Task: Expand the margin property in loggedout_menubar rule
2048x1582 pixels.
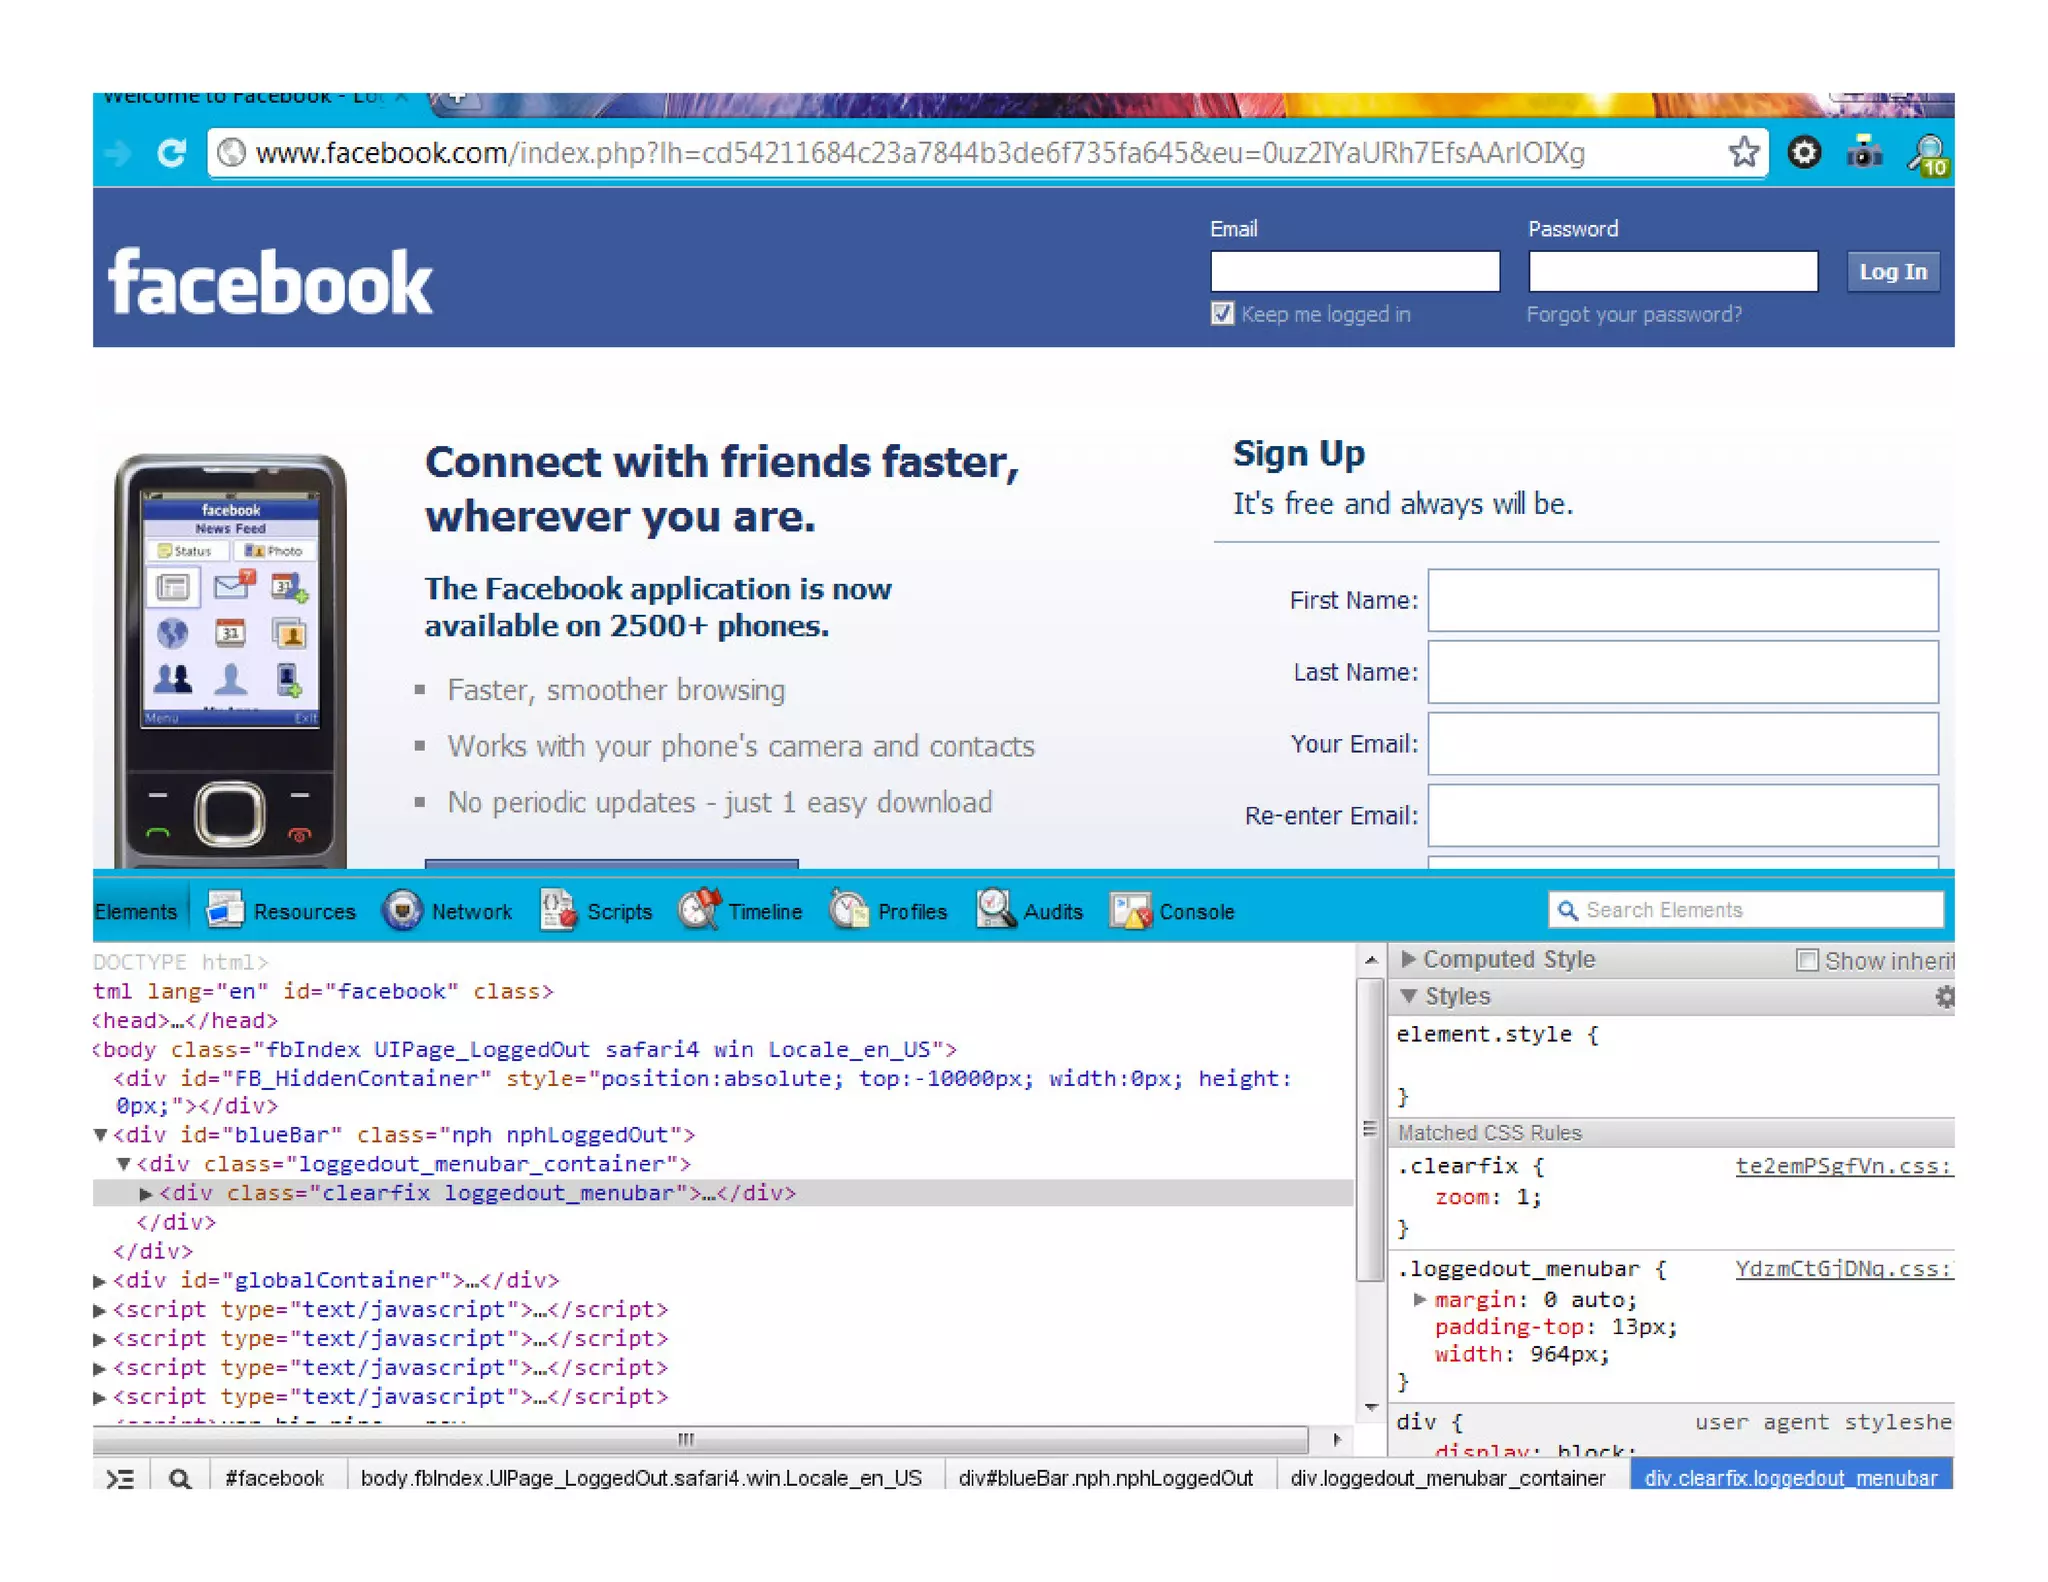Action: pos(1419,1299)
